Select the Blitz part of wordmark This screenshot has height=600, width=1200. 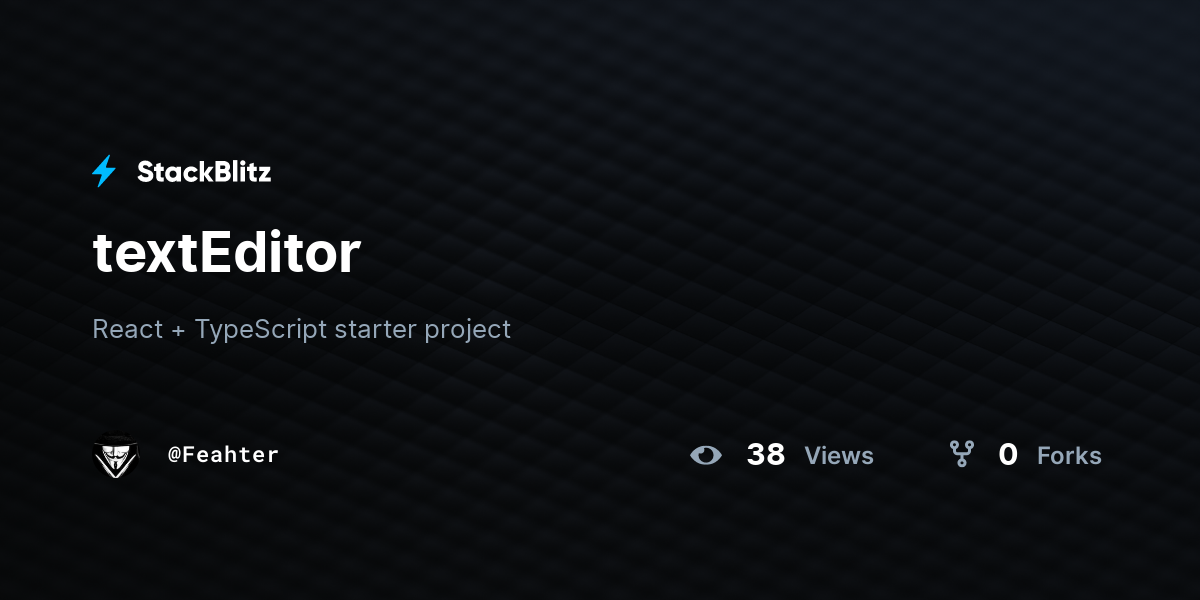pos(237,172)
